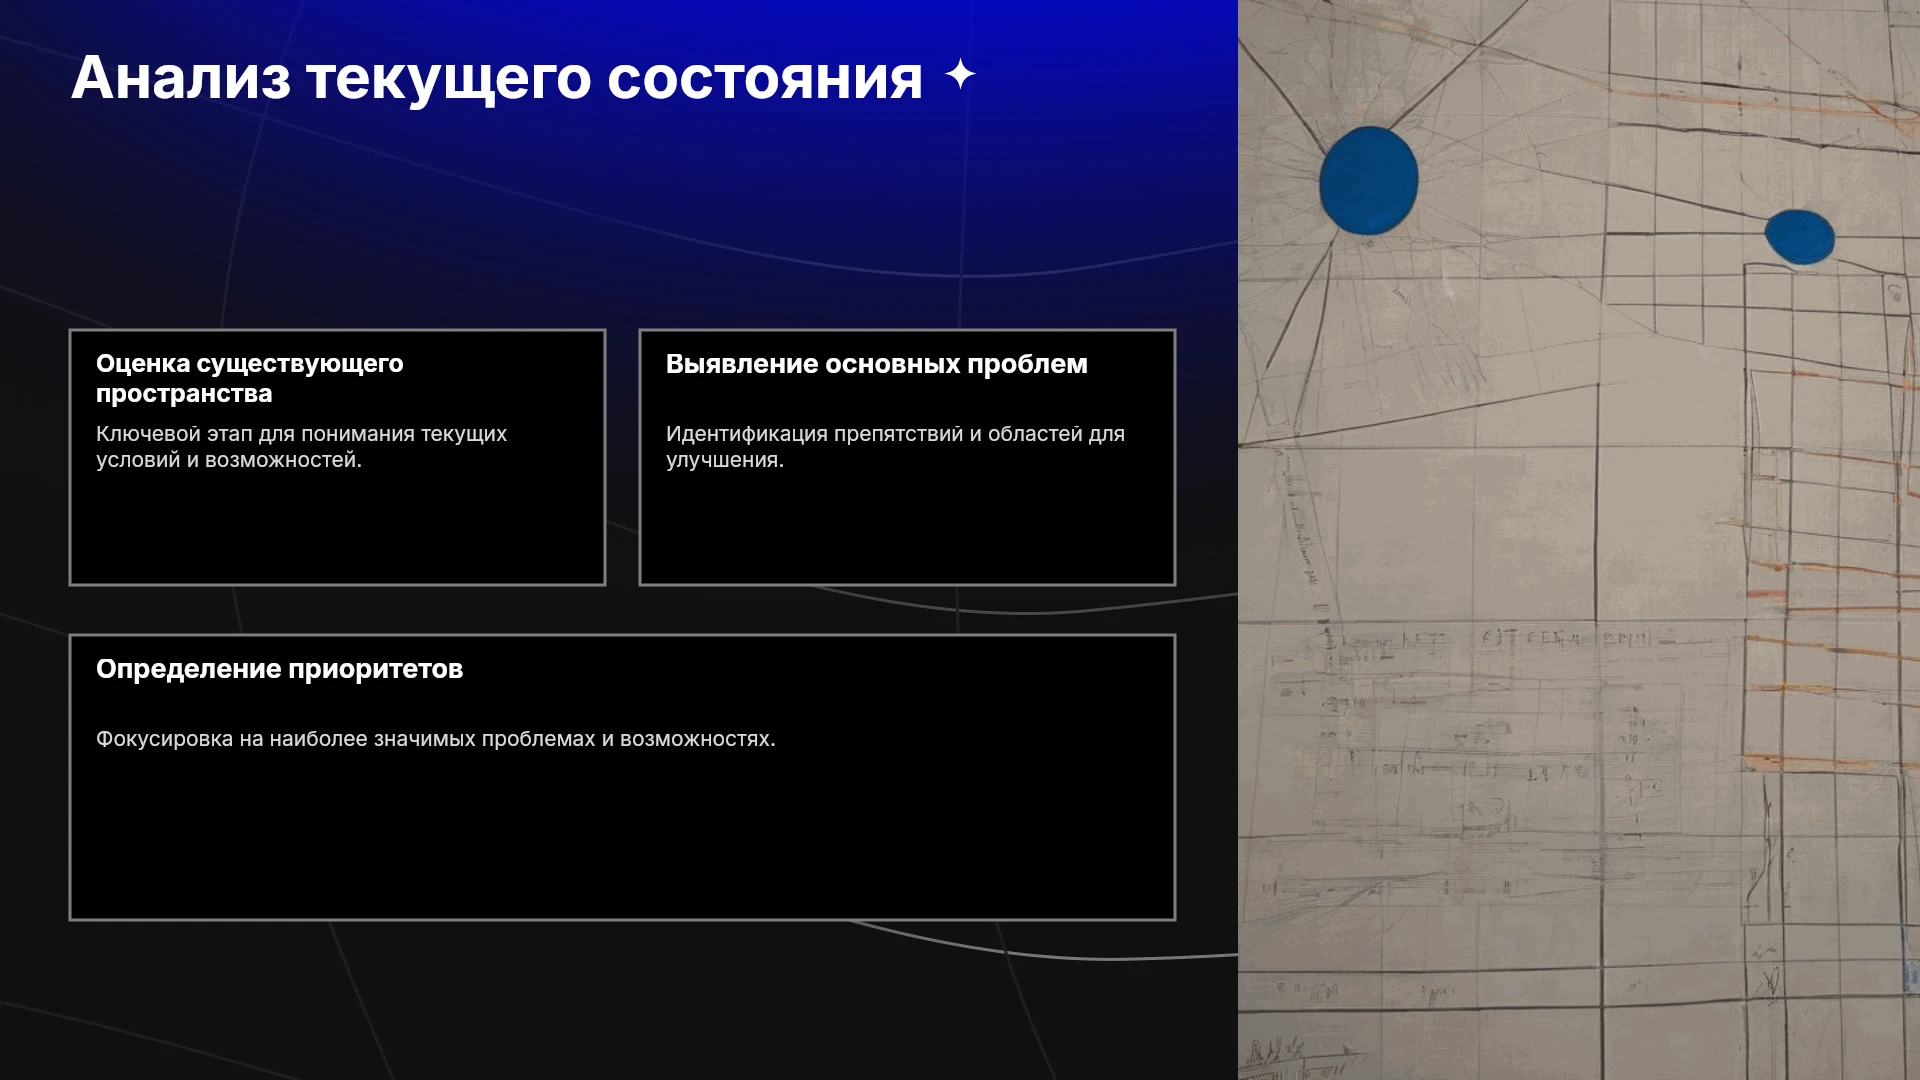
Task: Click empty area inside the 'Определение приоритетов' card
Action: [x=622, y=840]
